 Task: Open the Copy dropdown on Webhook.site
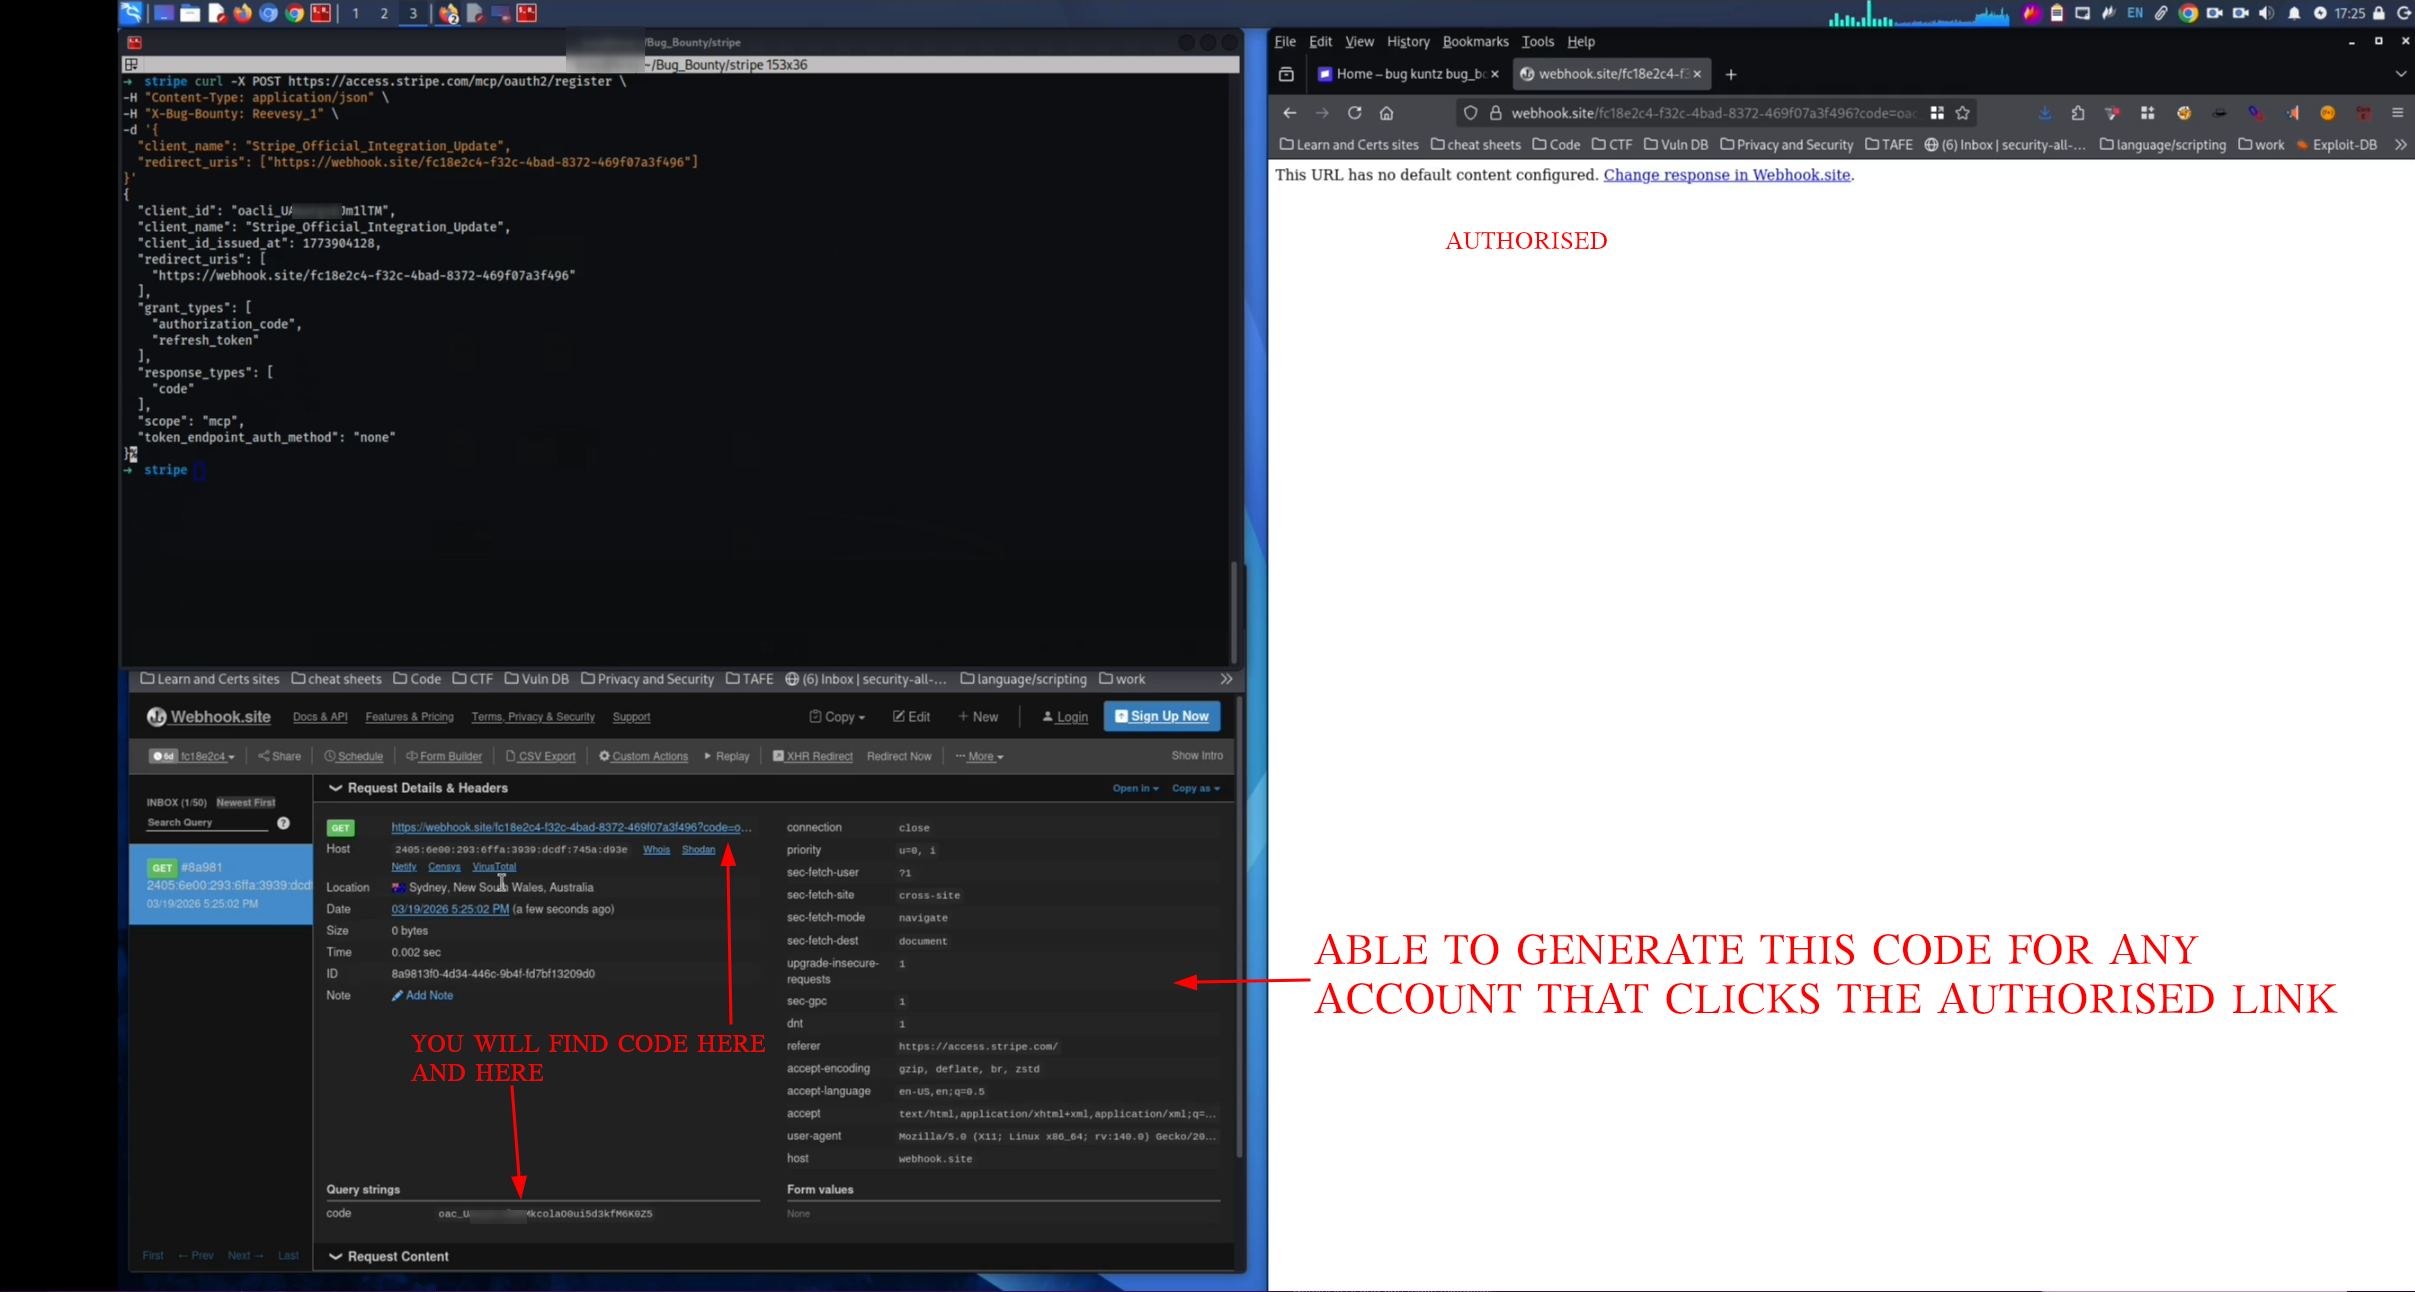[837, 717]
